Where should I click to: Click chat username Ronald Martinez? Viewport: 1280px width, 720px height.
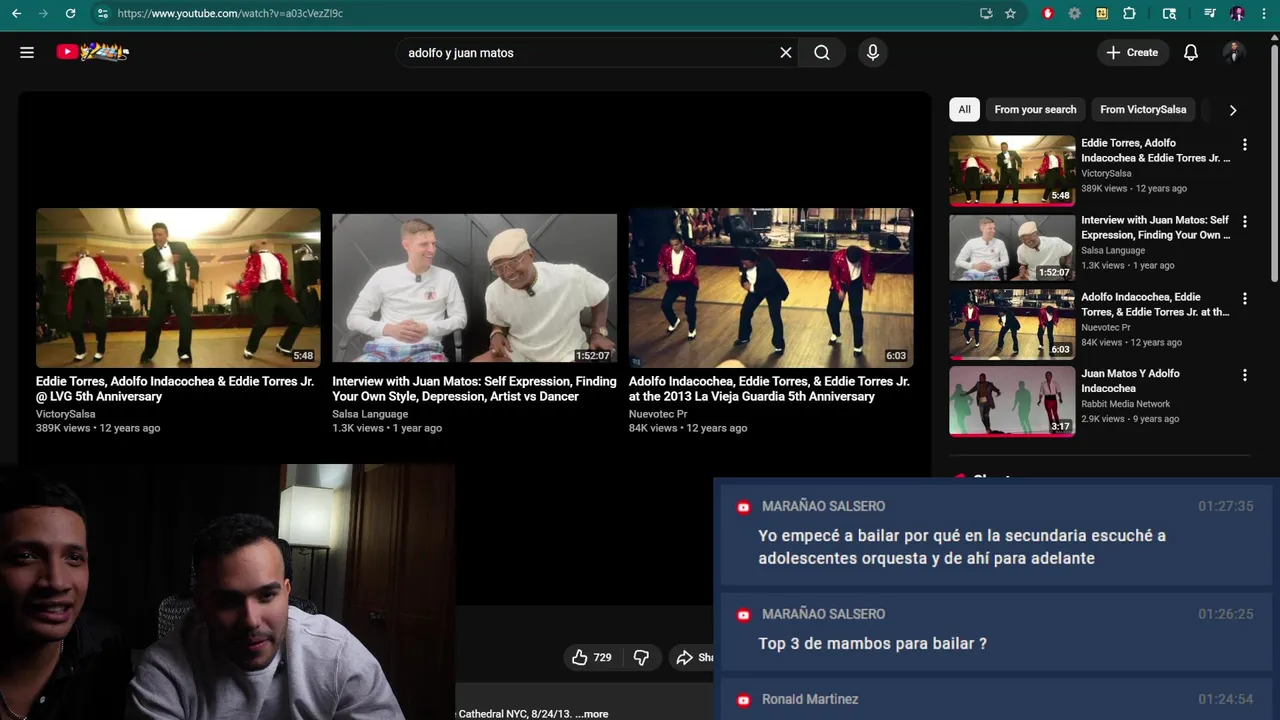(810, 700)
